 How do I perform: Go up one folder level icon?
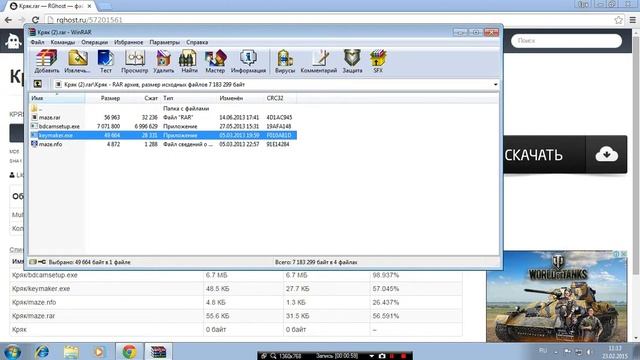point(38,84)
